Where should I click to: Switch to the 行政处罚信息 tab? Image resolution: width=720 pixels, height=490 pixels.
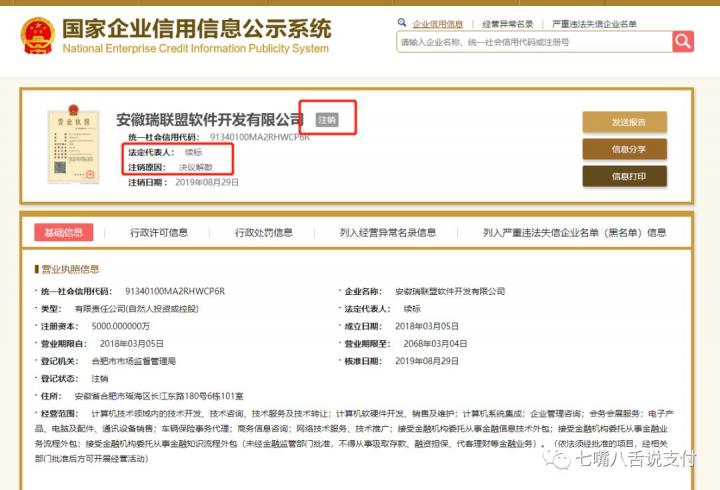(264, 232)
